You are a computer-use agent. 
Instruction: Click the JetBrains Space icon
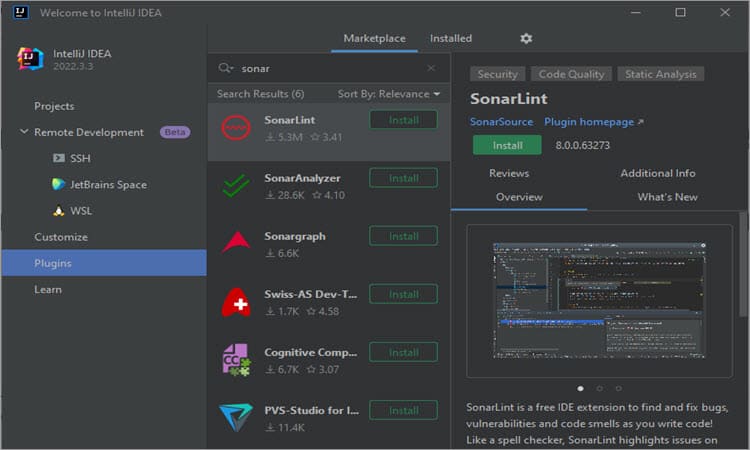point(58,184)
